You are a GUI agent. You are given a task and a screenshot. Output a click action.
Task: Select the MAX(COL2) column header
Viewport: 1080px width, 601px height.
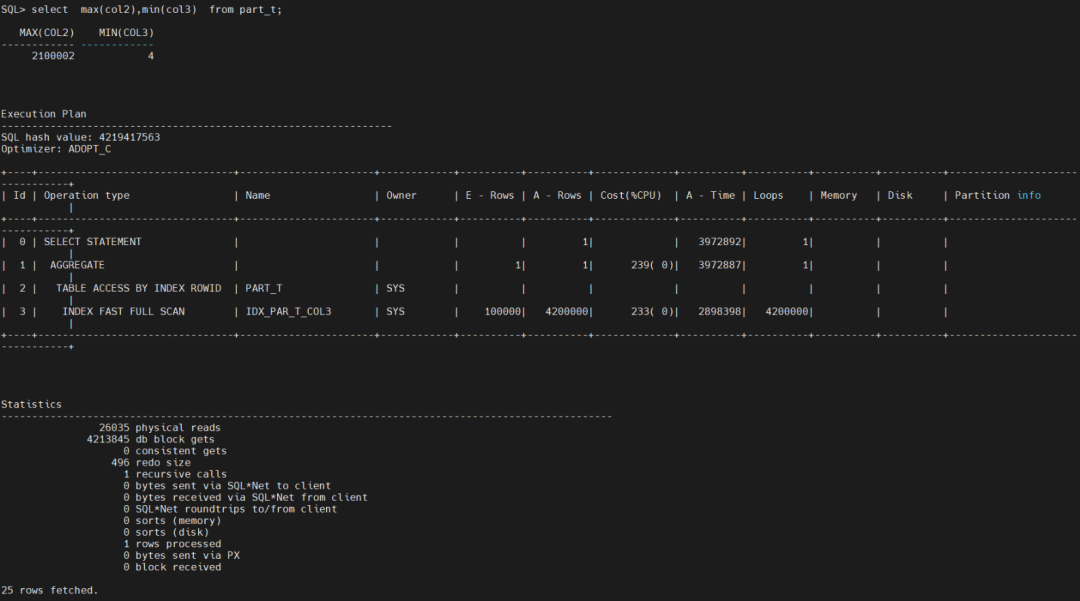pyautogui.click(x=46, y=32)
